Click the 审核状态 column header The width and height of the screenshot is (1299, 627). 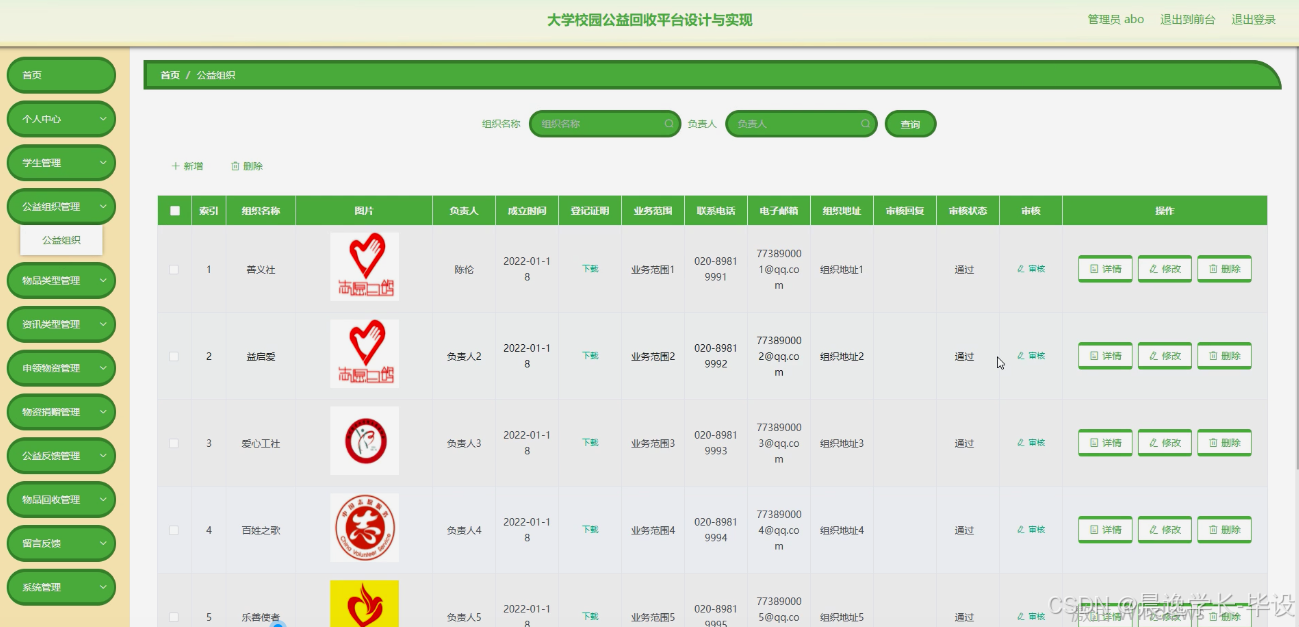point(967,211)
